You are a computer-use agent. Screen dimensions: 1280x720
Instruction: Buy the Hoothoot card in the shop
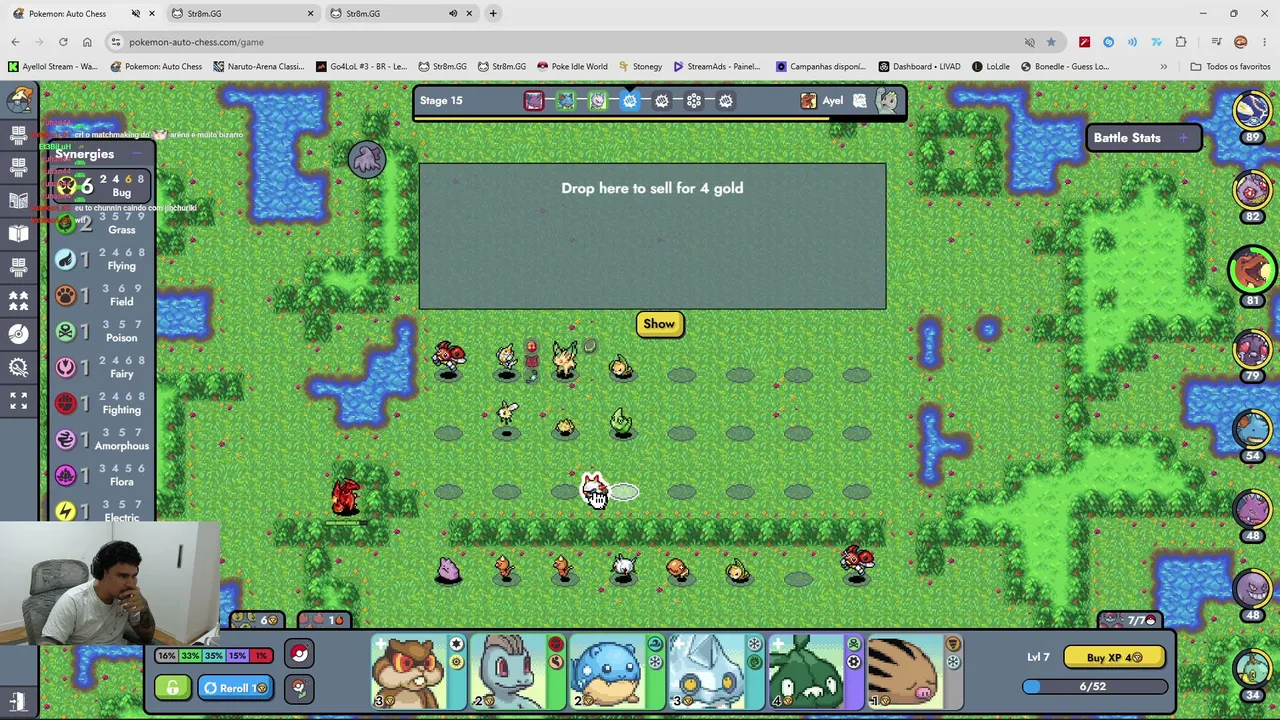[418, 672]
